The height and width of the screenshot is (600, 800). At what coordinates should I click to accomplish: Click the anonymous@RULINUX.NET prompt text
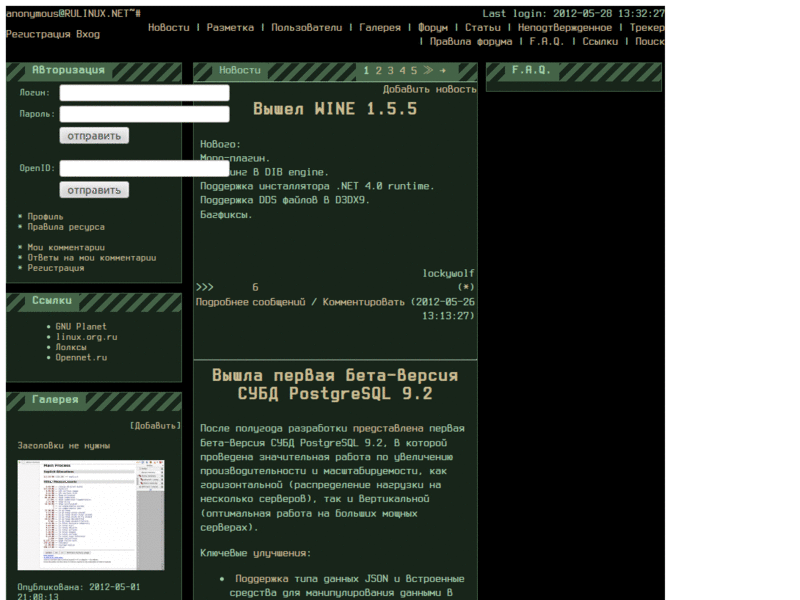pos(73,14)
